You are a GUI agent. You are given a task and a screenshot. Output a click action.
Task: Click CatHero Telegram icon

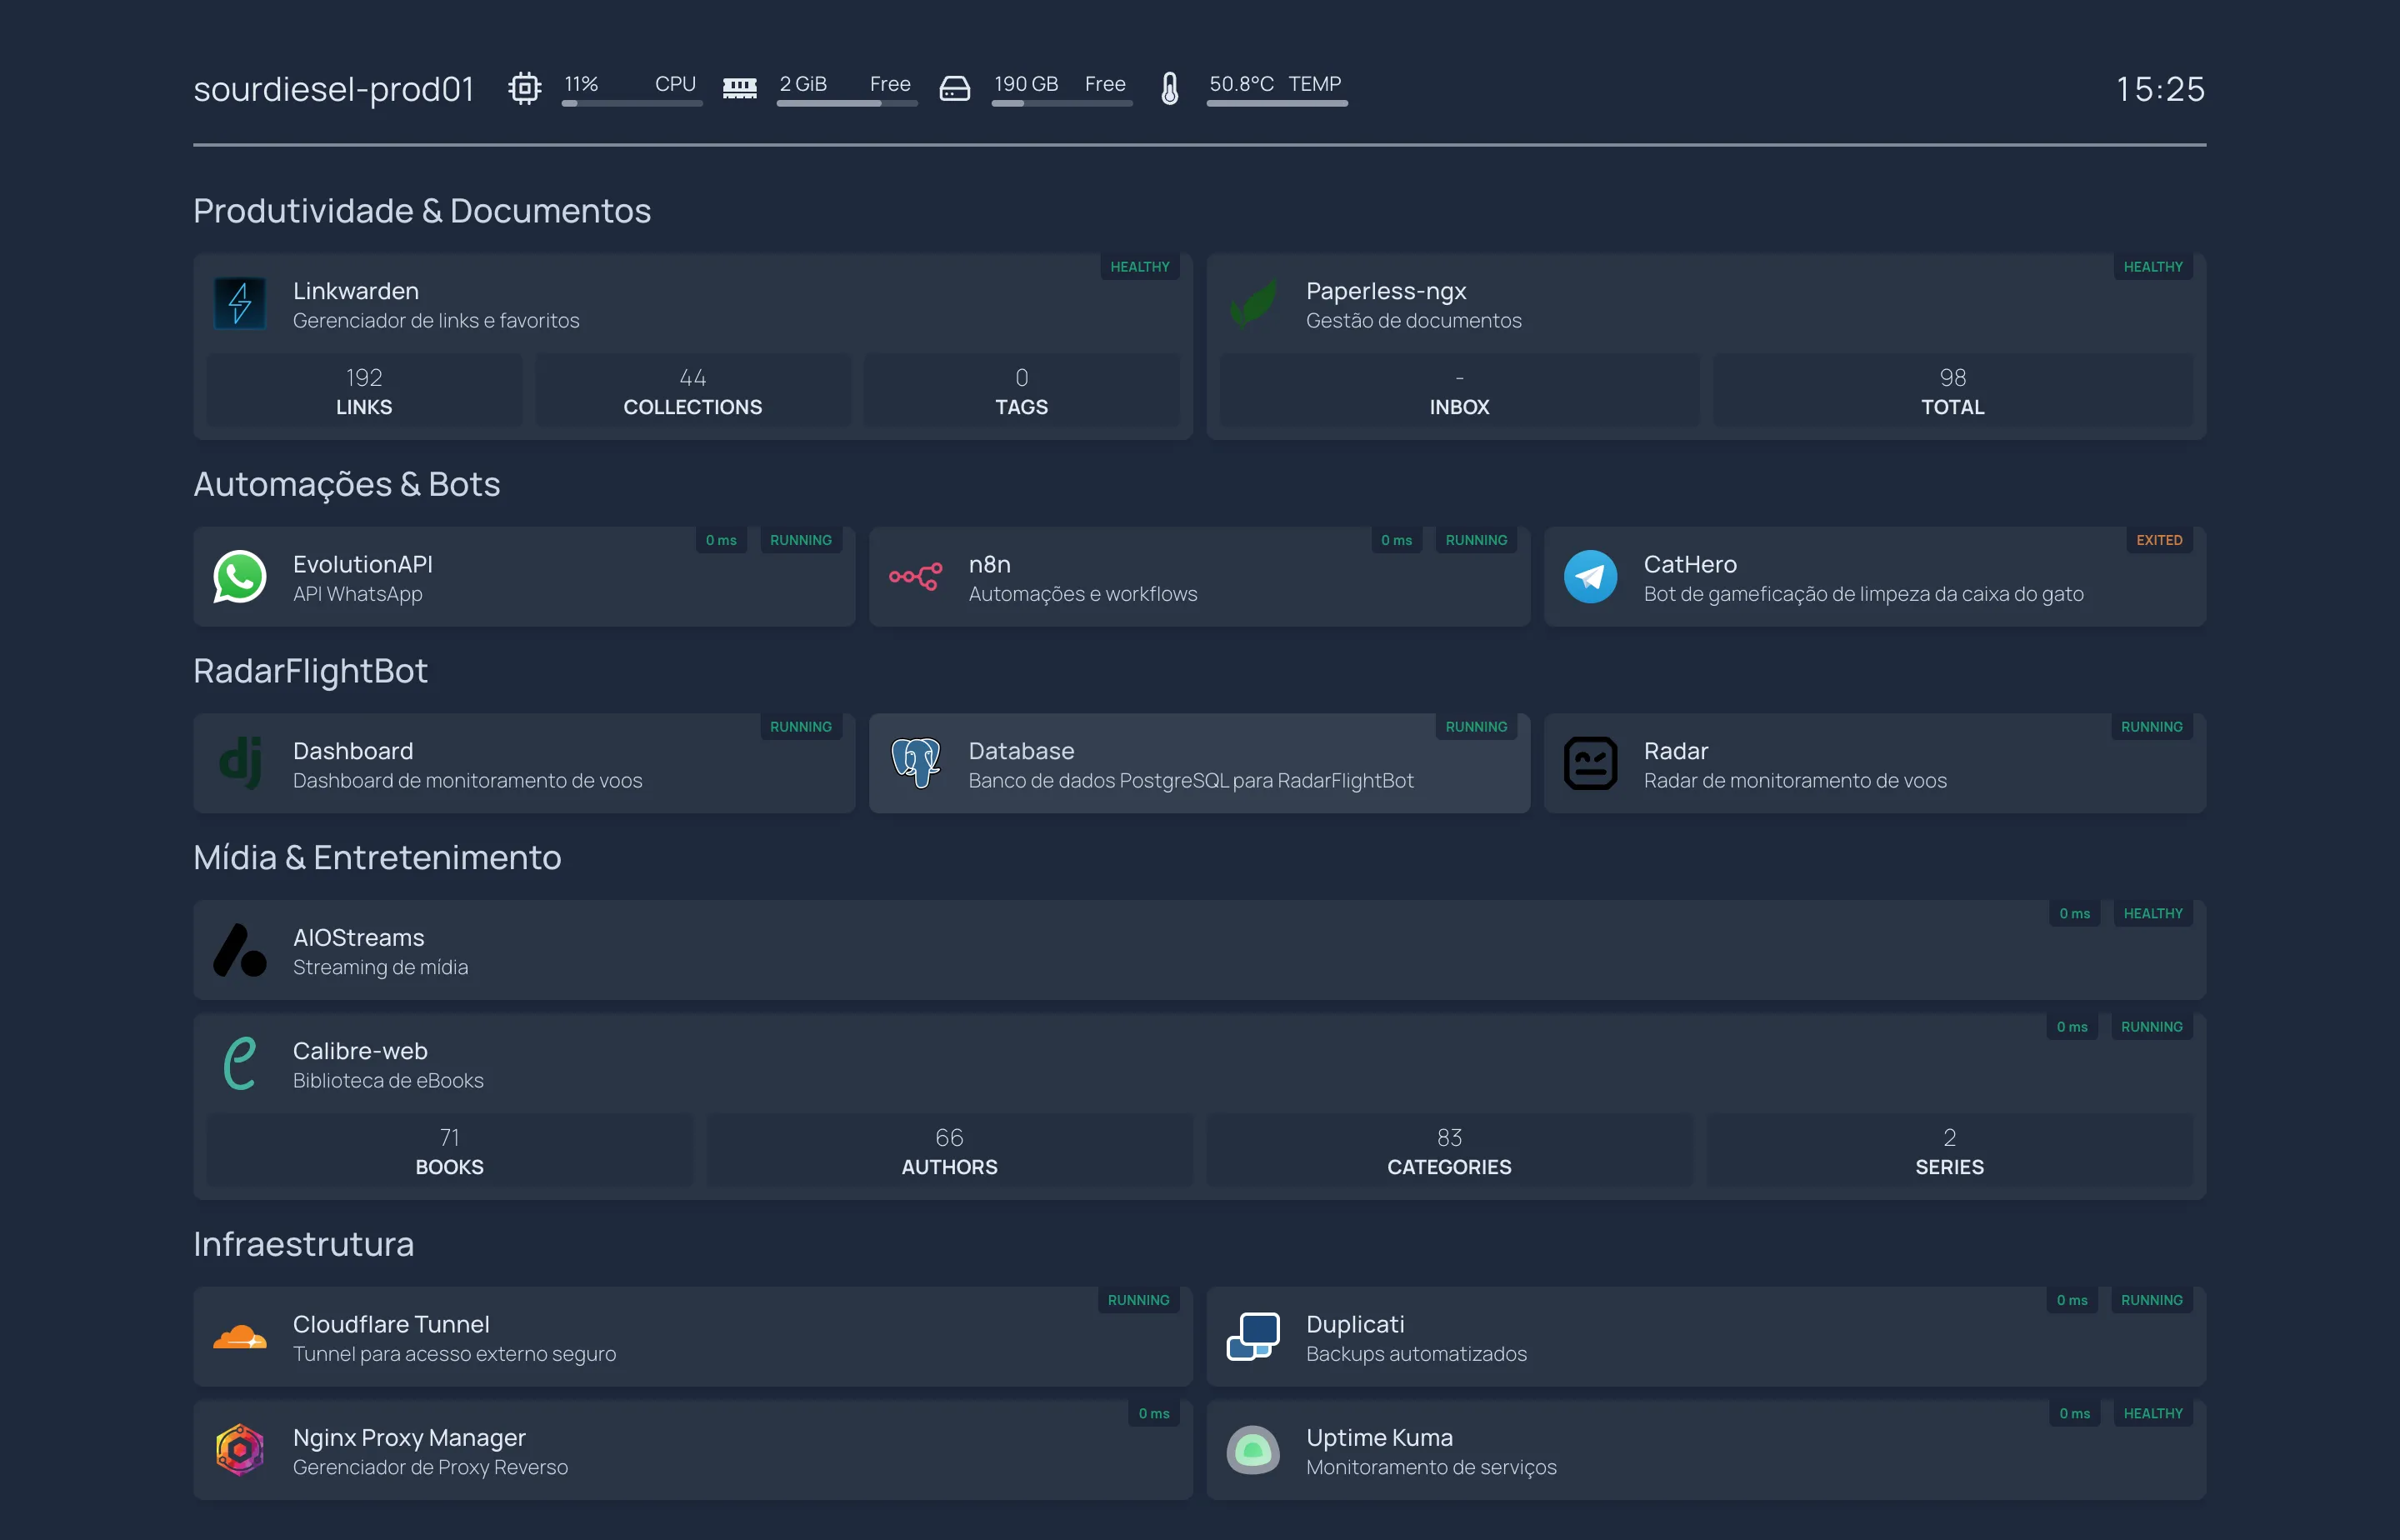click(1590, 577)
